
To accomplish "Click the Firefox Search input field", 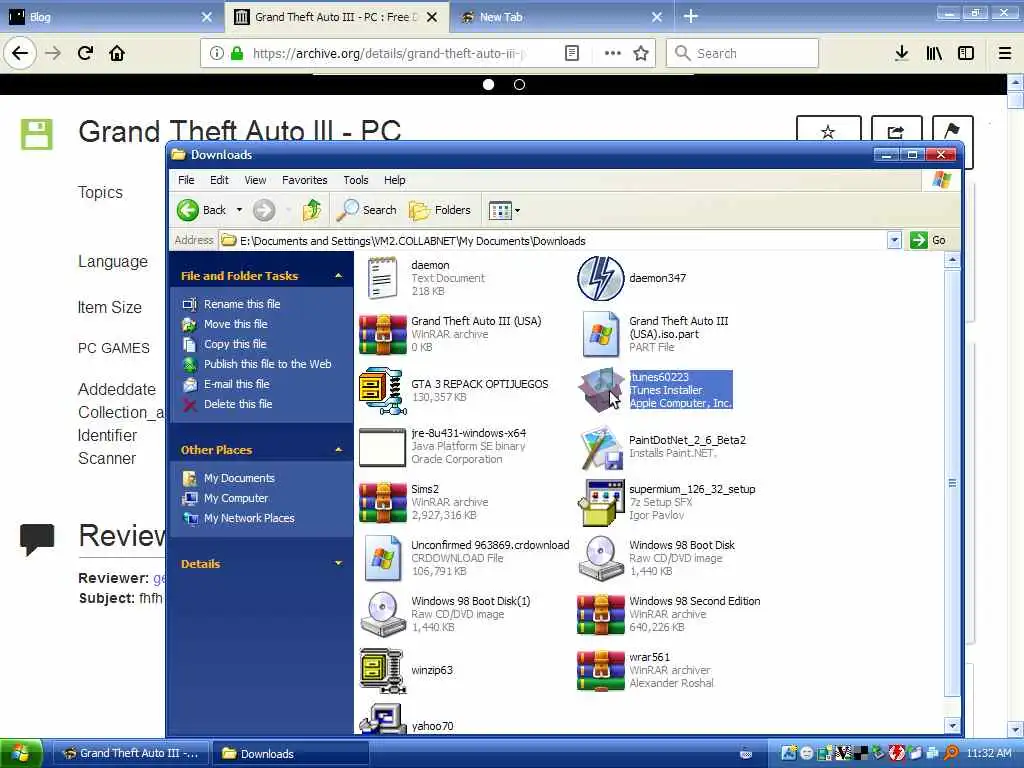I will point(743,53).
